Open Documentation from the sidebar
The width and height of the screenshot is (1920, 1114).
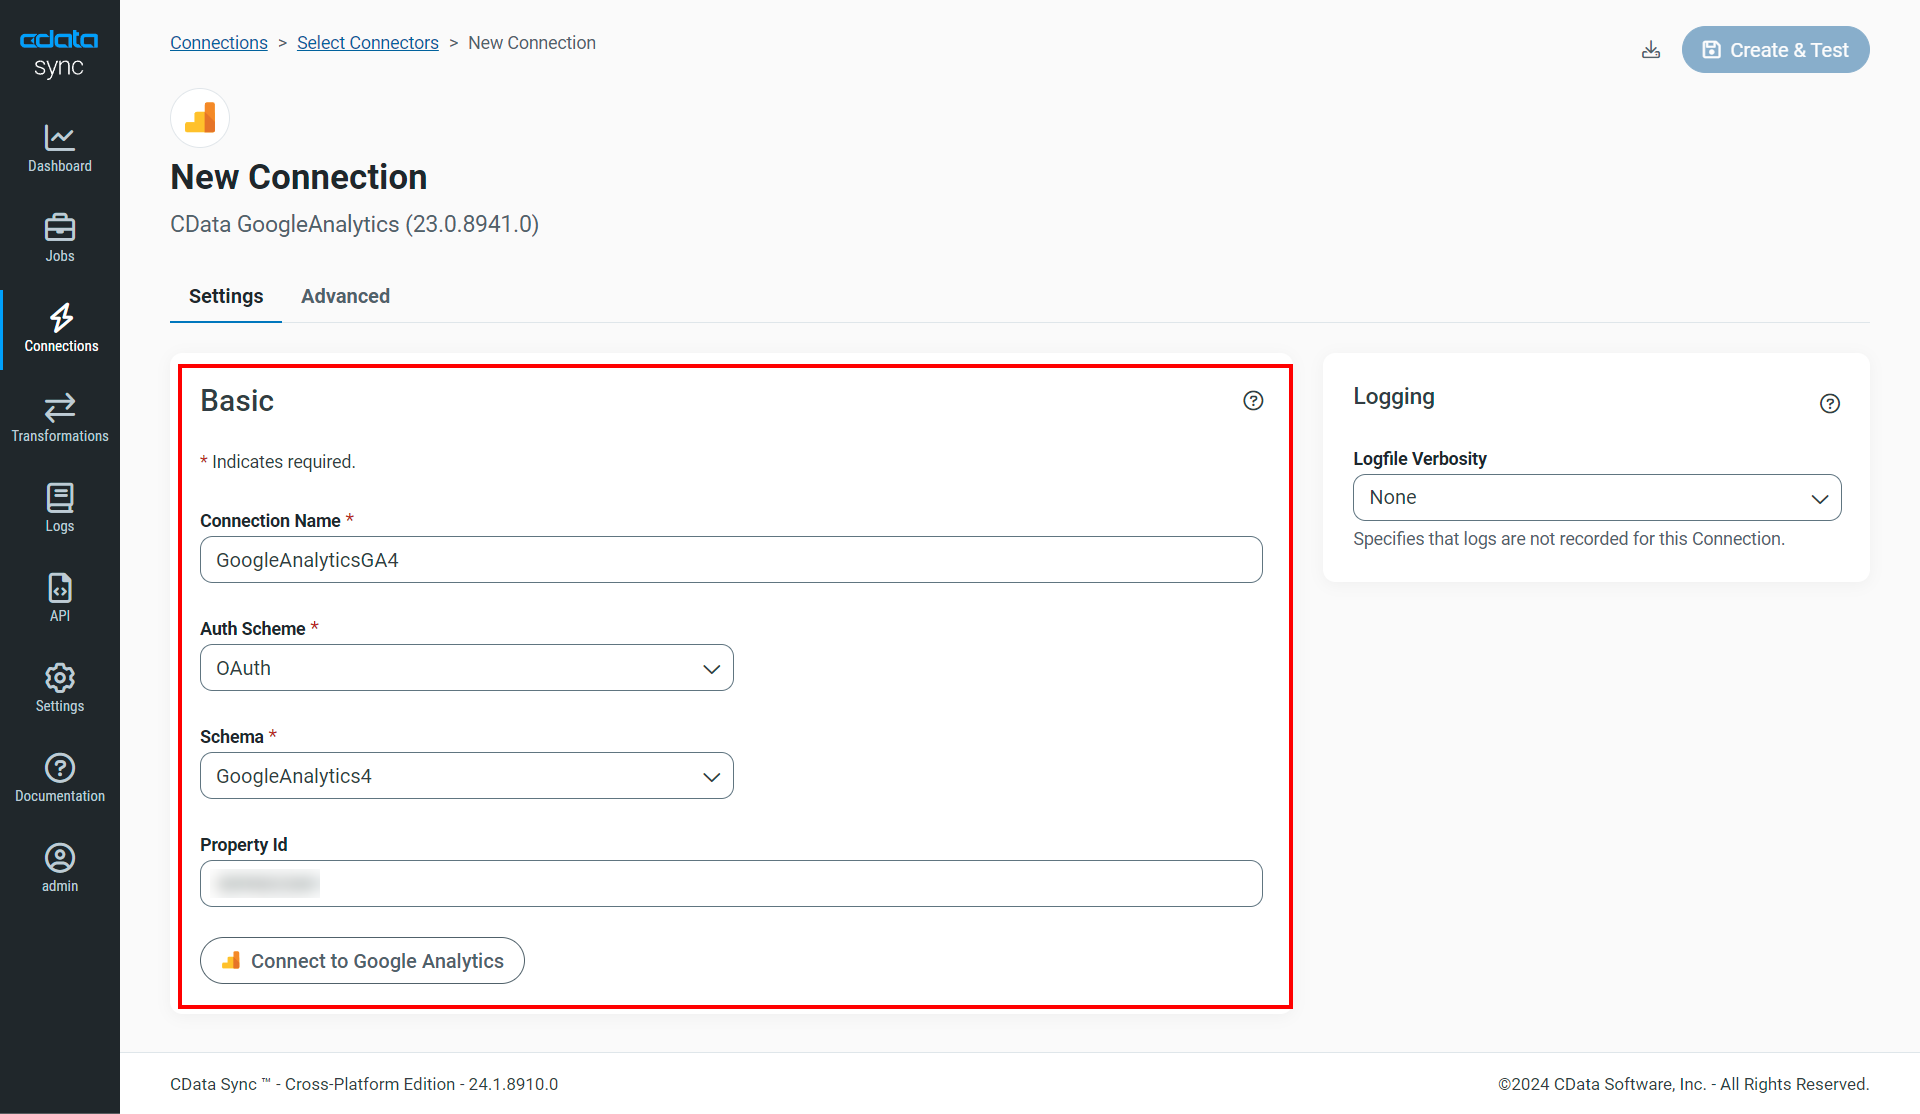(x=60, y=779)
